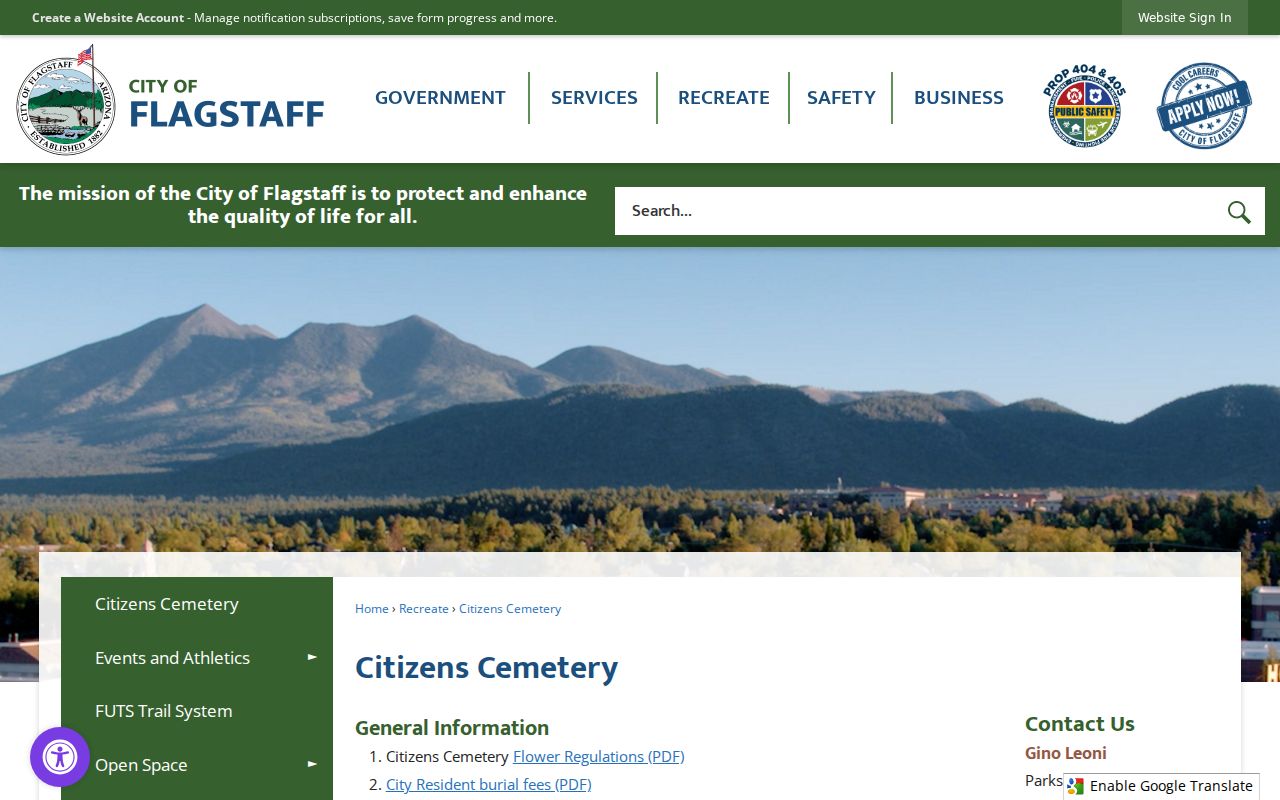Open the Prop 404 & 405 Public Safety badge

[1084, 106]
